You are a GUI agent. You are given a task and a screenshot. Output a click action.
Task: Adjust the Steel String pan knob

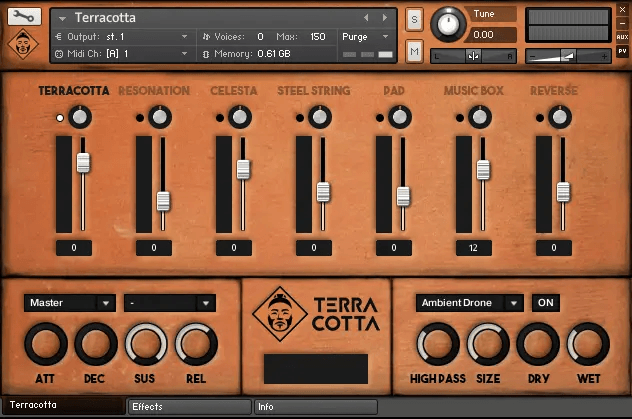tap(320, 117)
